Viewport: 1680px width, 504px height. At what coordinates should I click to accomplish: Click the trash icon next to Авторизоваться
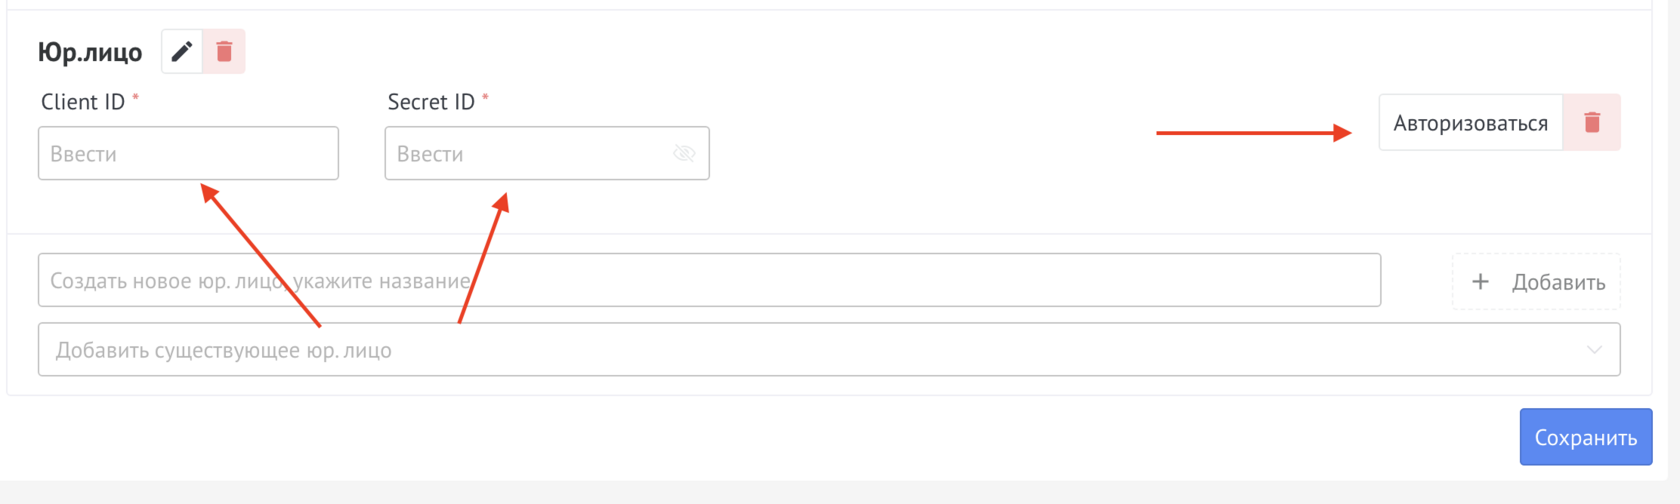pyautogui.click(x=1592, y=123)
